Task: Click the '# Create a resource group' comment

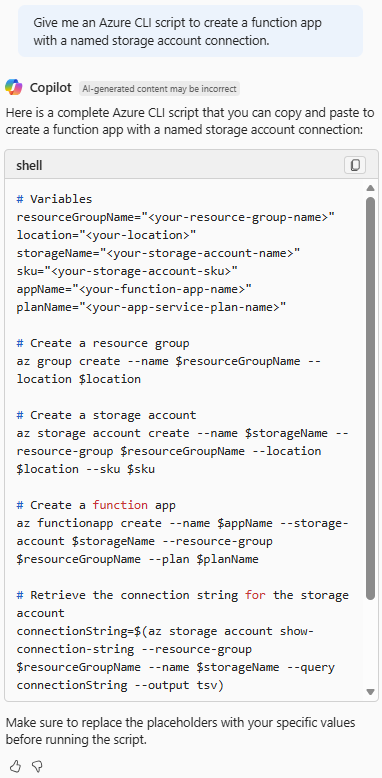Action: [x=103, y=343]
